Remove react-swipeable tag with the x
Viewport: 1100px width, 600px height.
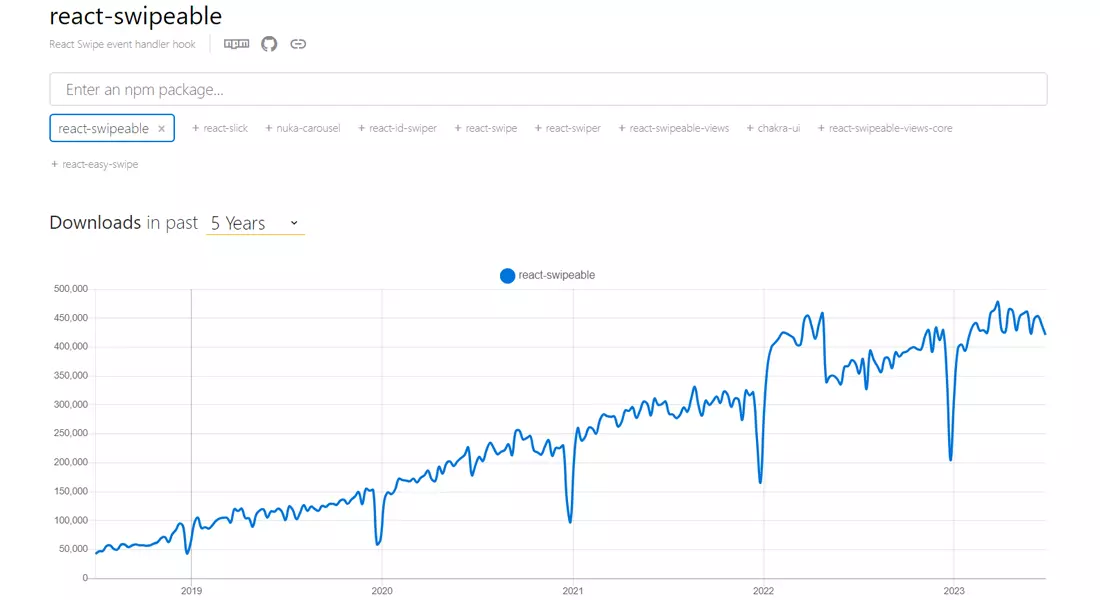pyautogui.click(x=161, y=128)
